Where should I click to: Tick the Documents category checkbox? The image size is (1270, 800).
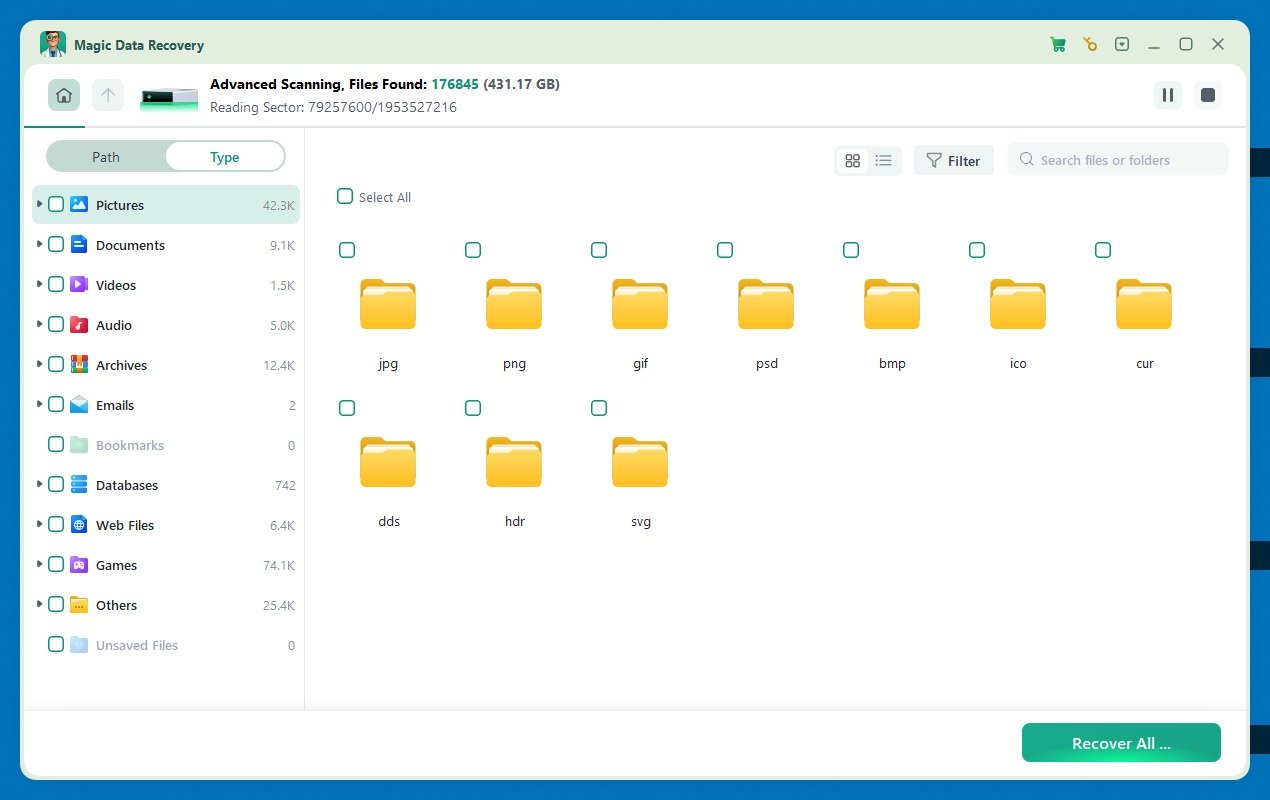click(x=56, y=244)
